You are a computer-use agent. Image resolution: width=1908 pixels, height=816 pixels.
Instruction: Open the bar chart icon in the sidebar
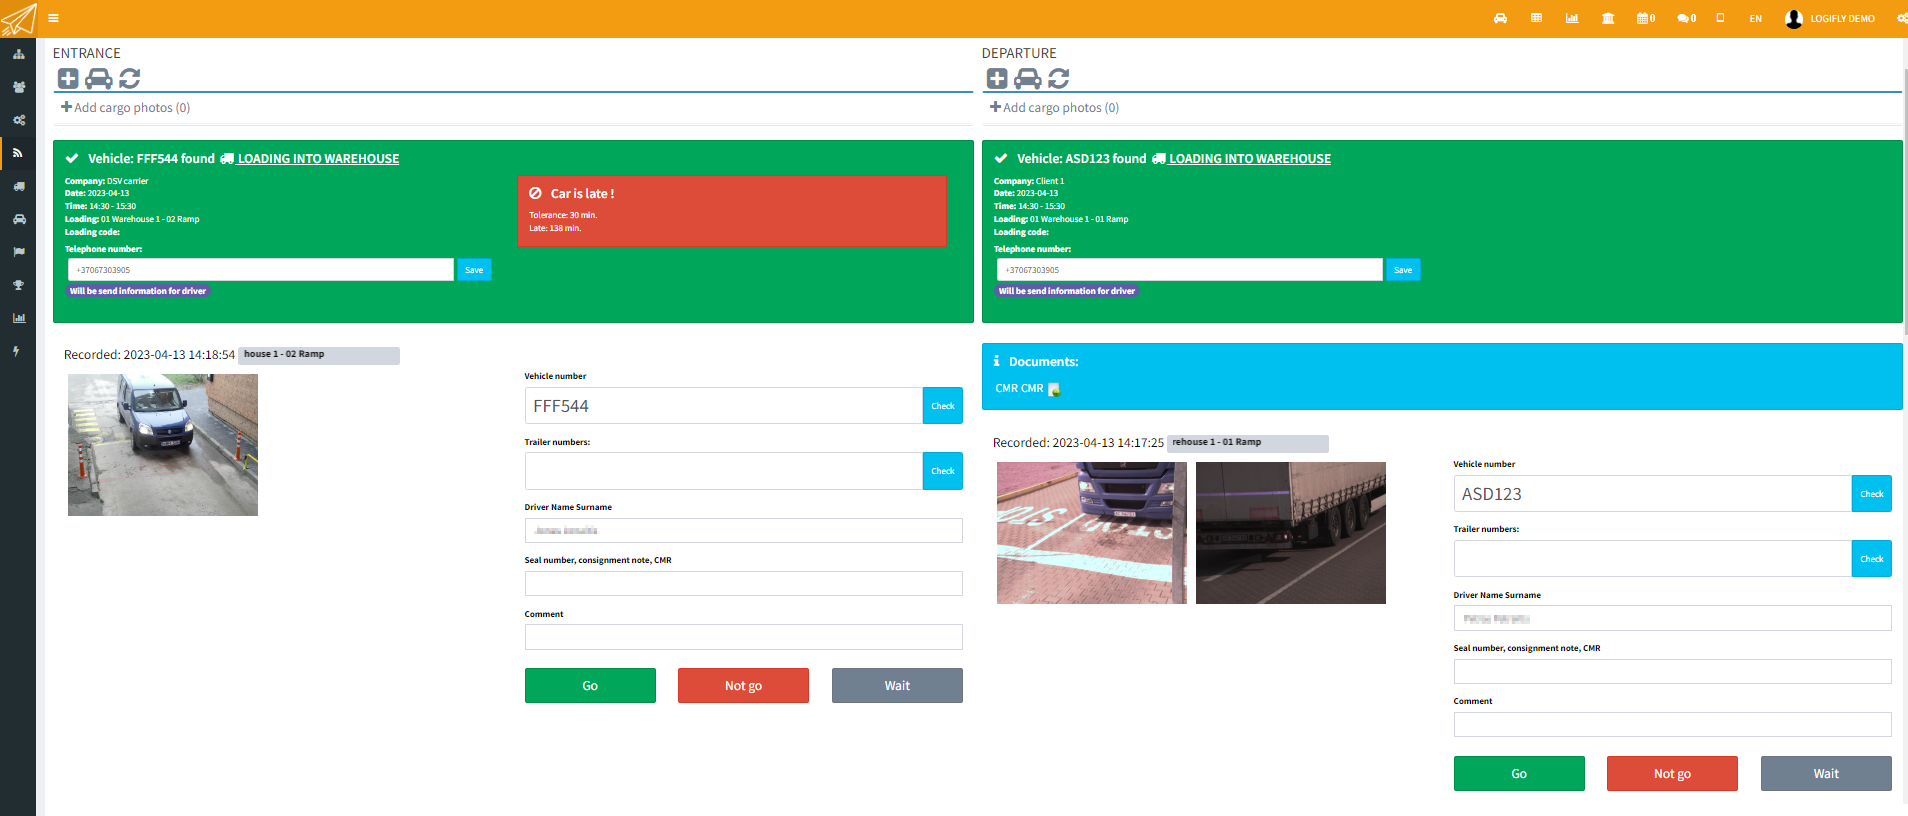pyautogui.click(x=18, y=318)
